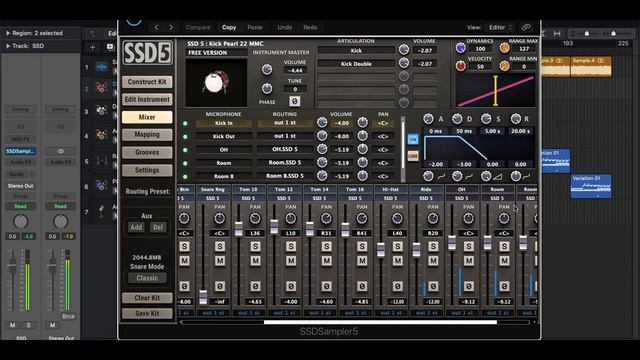Solo the Tom 14 channel
The width and height of the screenshot is (640, 360).
(327, 247)
